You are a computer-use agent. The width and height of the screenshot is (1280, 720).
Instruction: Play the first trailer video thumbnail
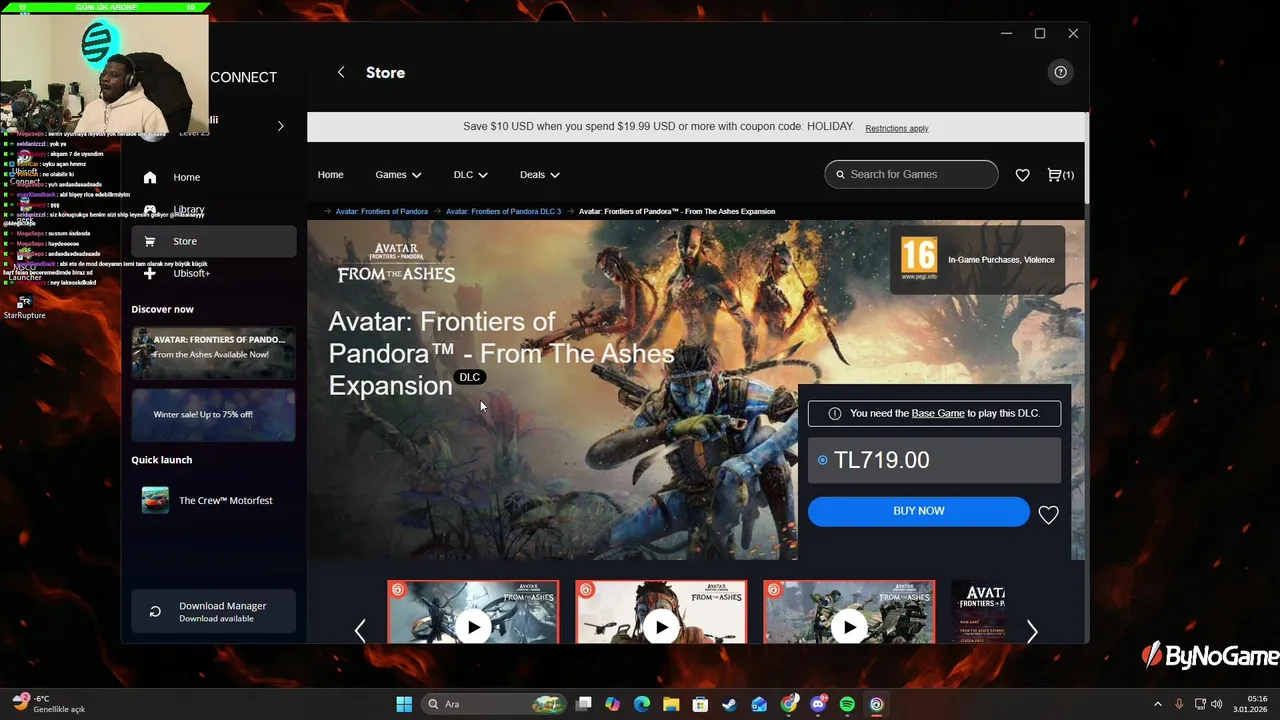(473, 612)
